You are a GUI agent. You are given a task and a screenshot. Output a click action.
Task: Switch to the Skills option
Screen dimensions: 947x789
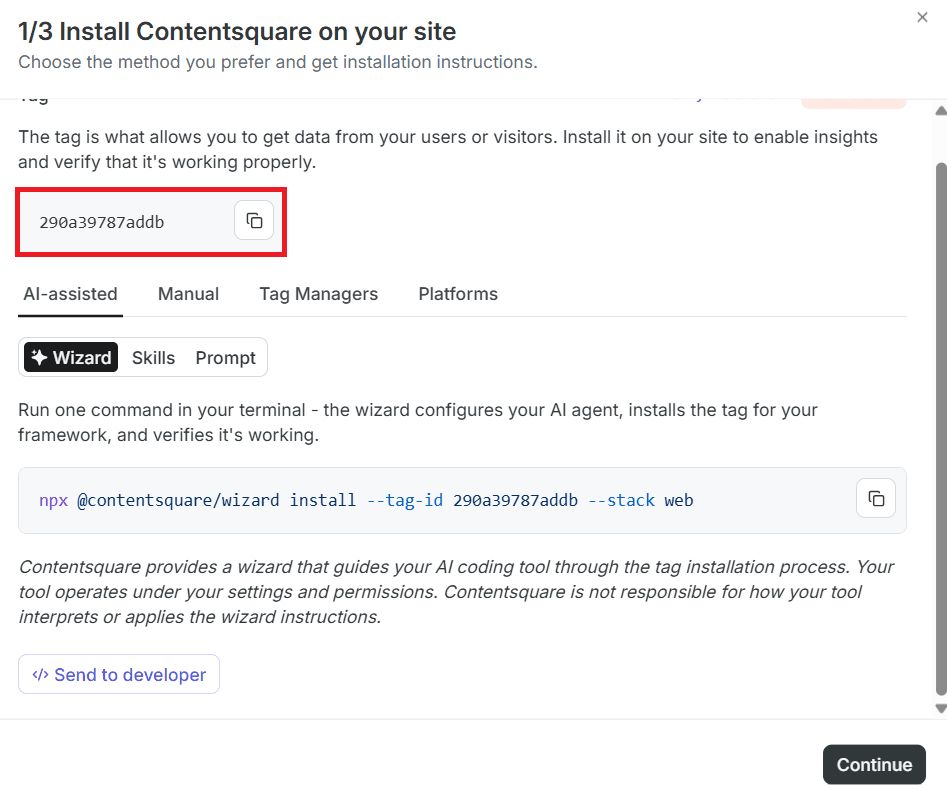click(x=153, y=358)
